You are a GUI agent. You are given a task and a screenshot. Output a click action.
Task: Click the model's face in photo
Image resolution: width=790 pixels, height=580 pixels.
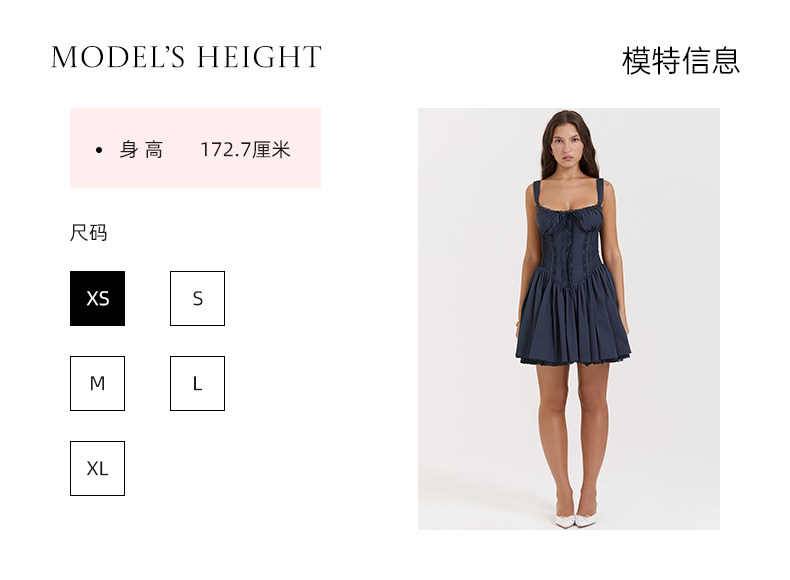(568, 144)
